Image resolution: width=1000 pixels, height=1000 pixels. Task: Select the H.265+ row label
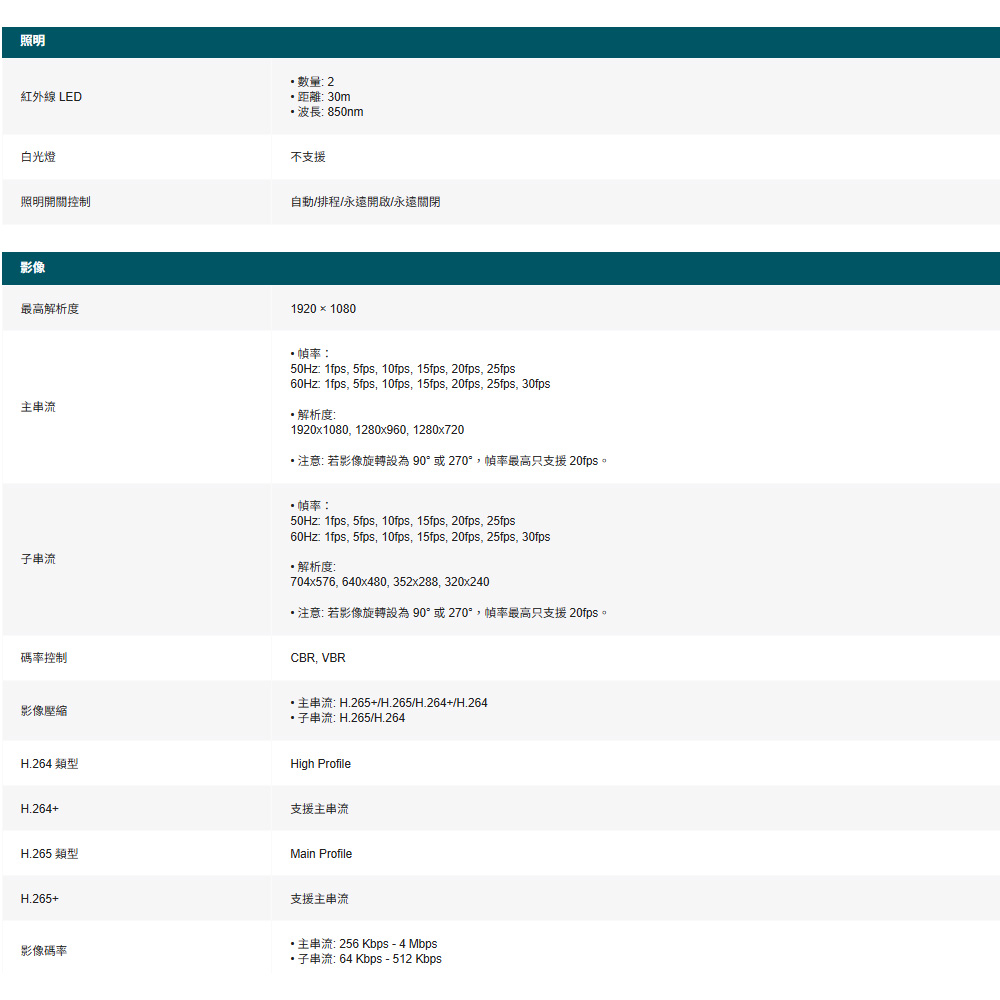tap(40, 899)
